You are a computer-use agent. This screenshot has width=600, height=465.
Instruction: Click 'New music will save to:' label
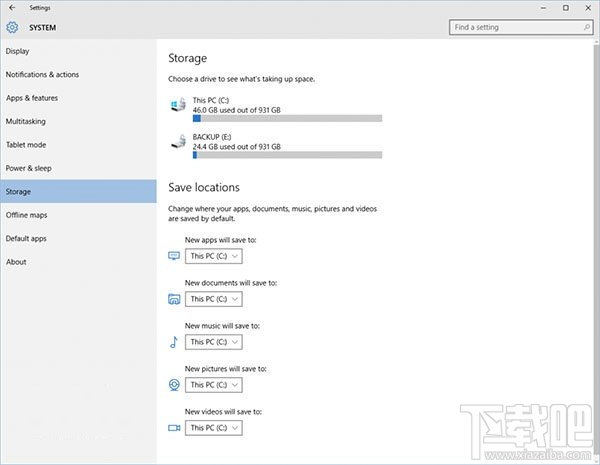tap(222, 326)
